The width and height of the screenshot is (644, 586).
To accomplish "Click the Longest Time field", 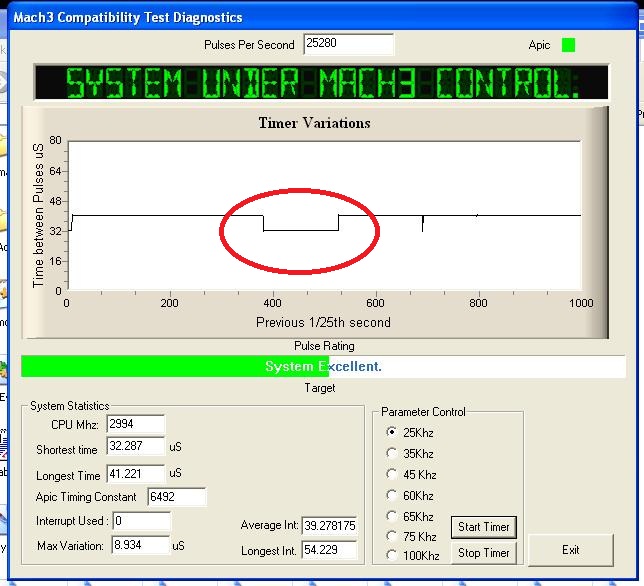I will [x=136, y=473].
